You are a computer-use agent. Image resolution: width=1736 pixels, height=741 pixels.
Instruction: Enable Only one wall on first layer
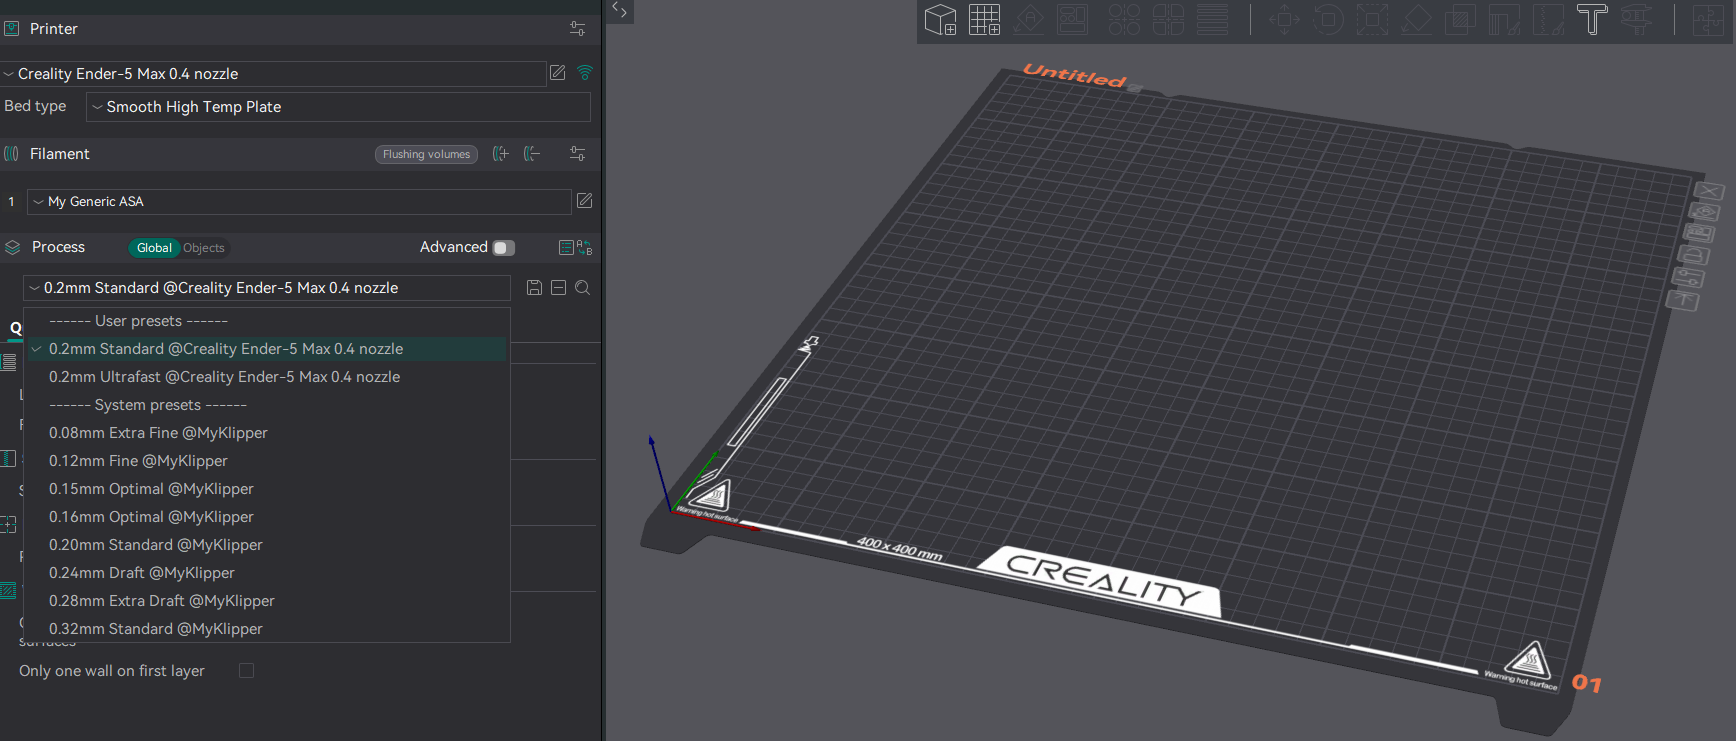246,671
